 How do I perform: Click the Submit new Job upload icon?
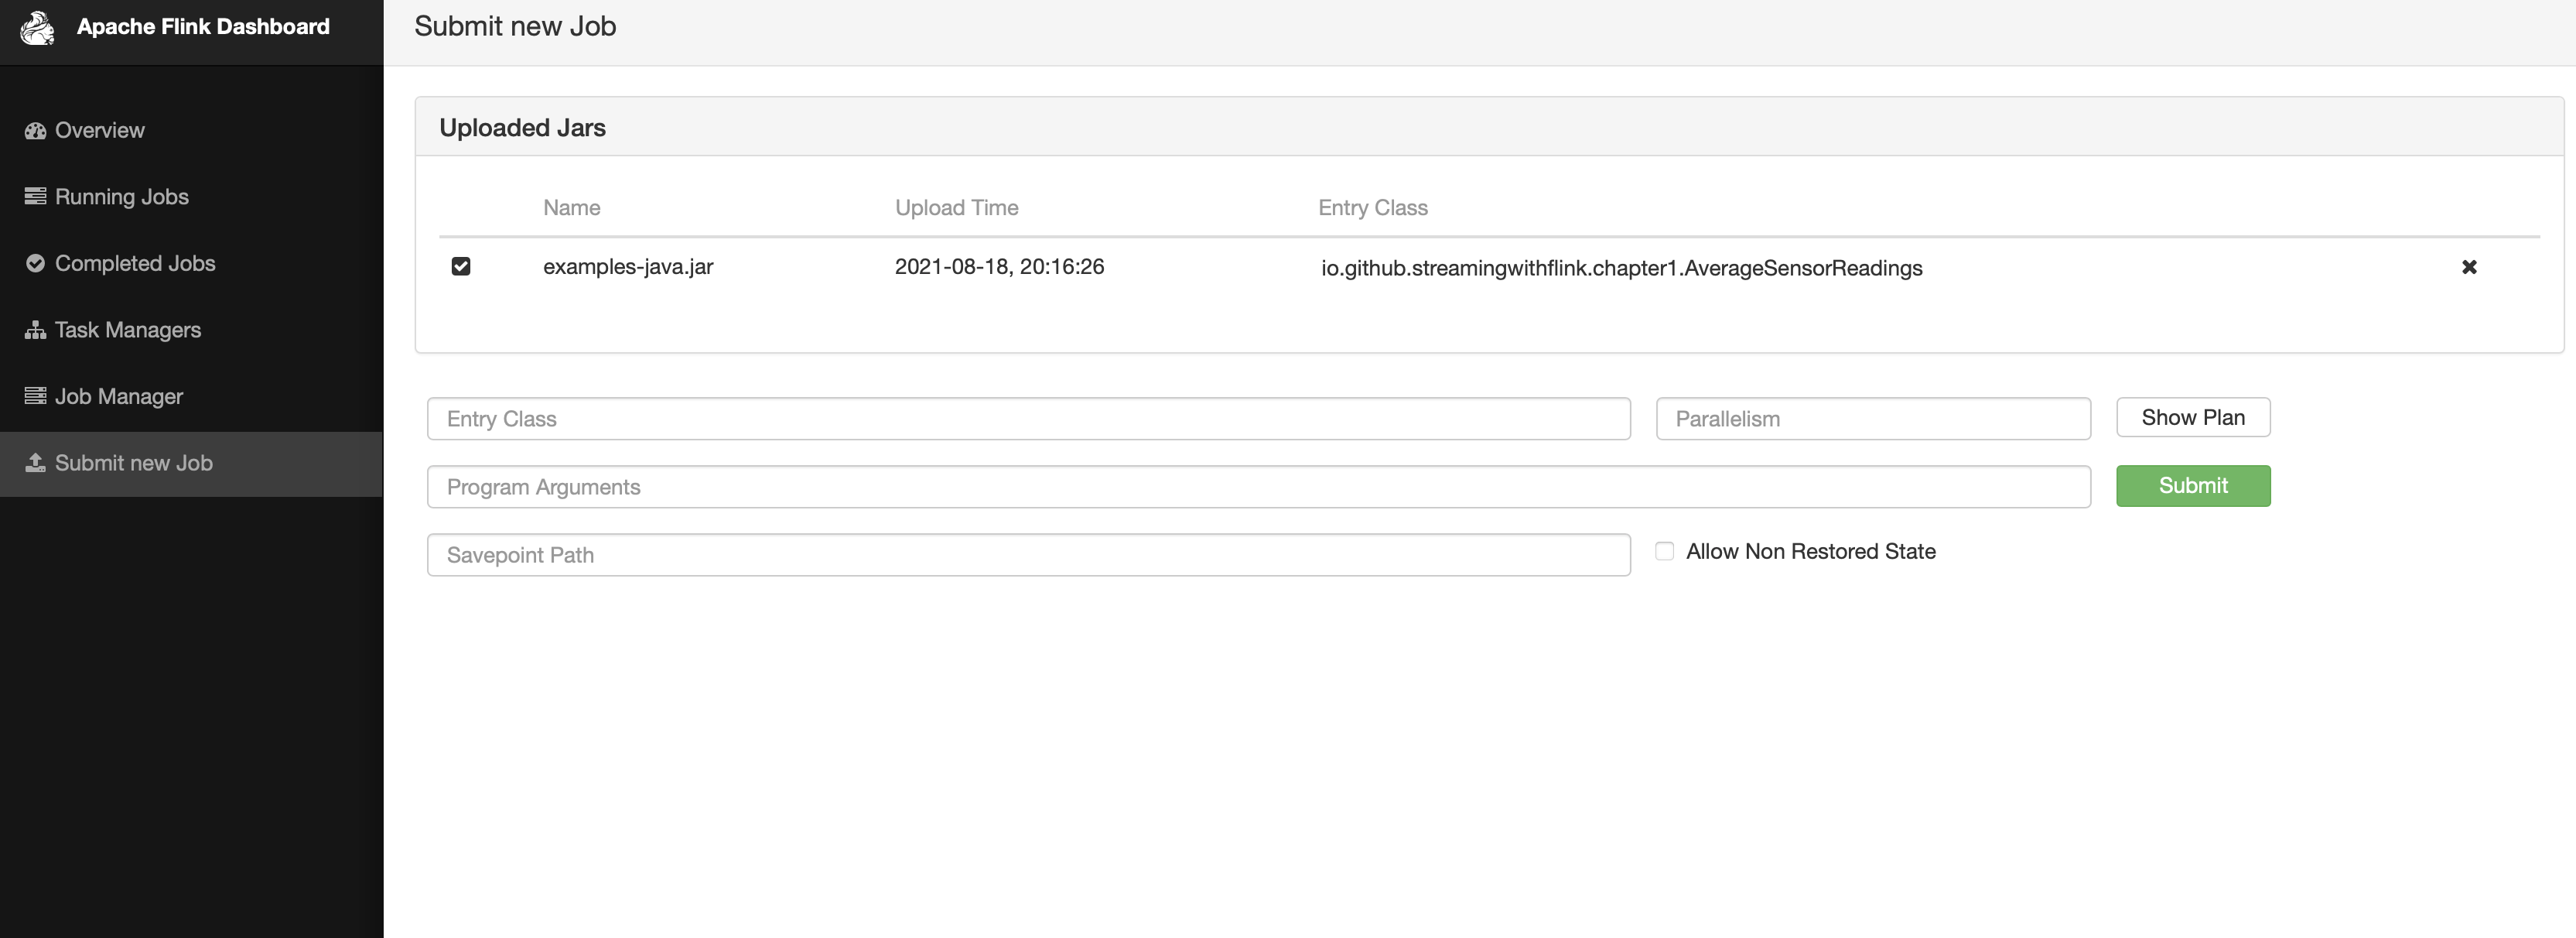tap(35, 463)
